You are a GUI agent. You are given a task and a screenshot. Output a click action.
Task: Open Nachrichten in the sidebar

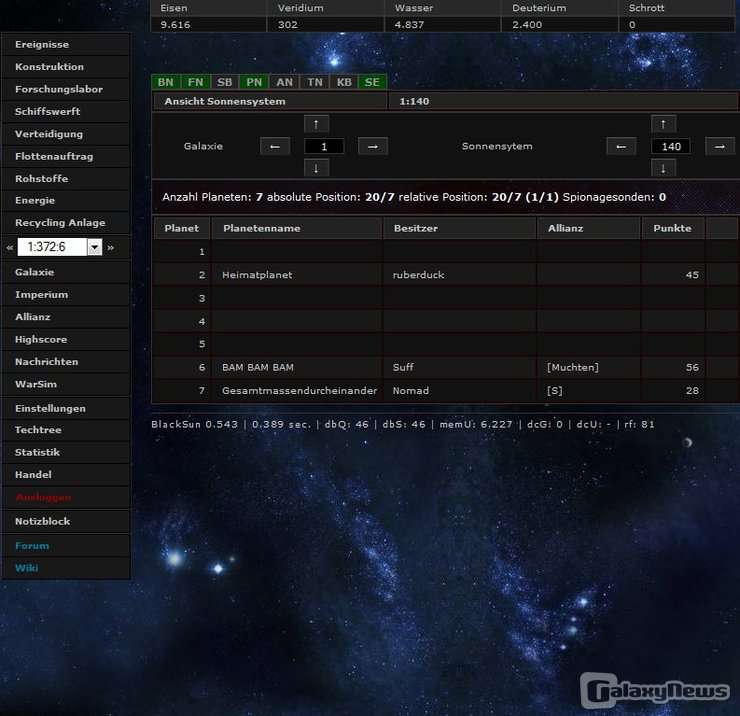coord(66,362)
